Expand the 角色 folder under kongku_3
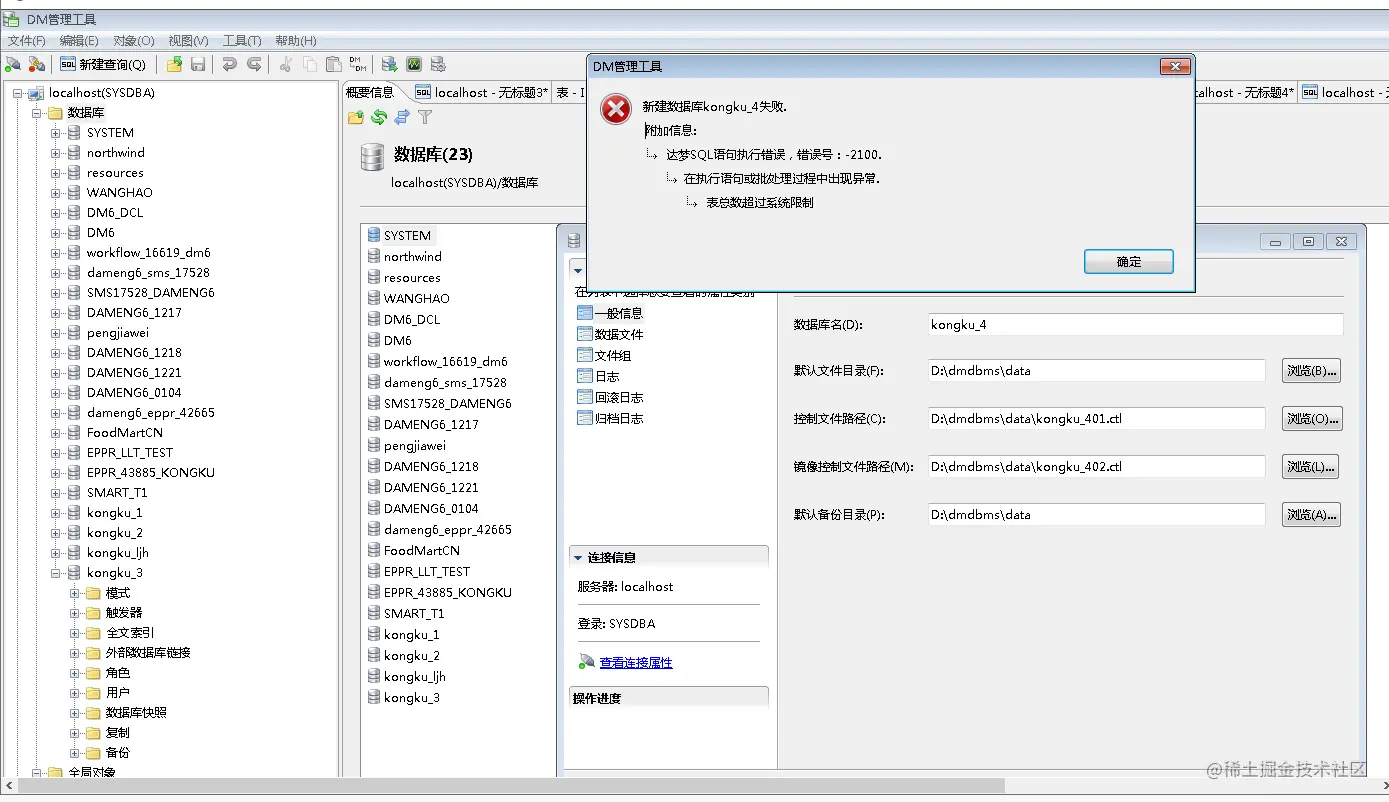The width and height of the screenshot is (1389, 802). click(75, 673)
